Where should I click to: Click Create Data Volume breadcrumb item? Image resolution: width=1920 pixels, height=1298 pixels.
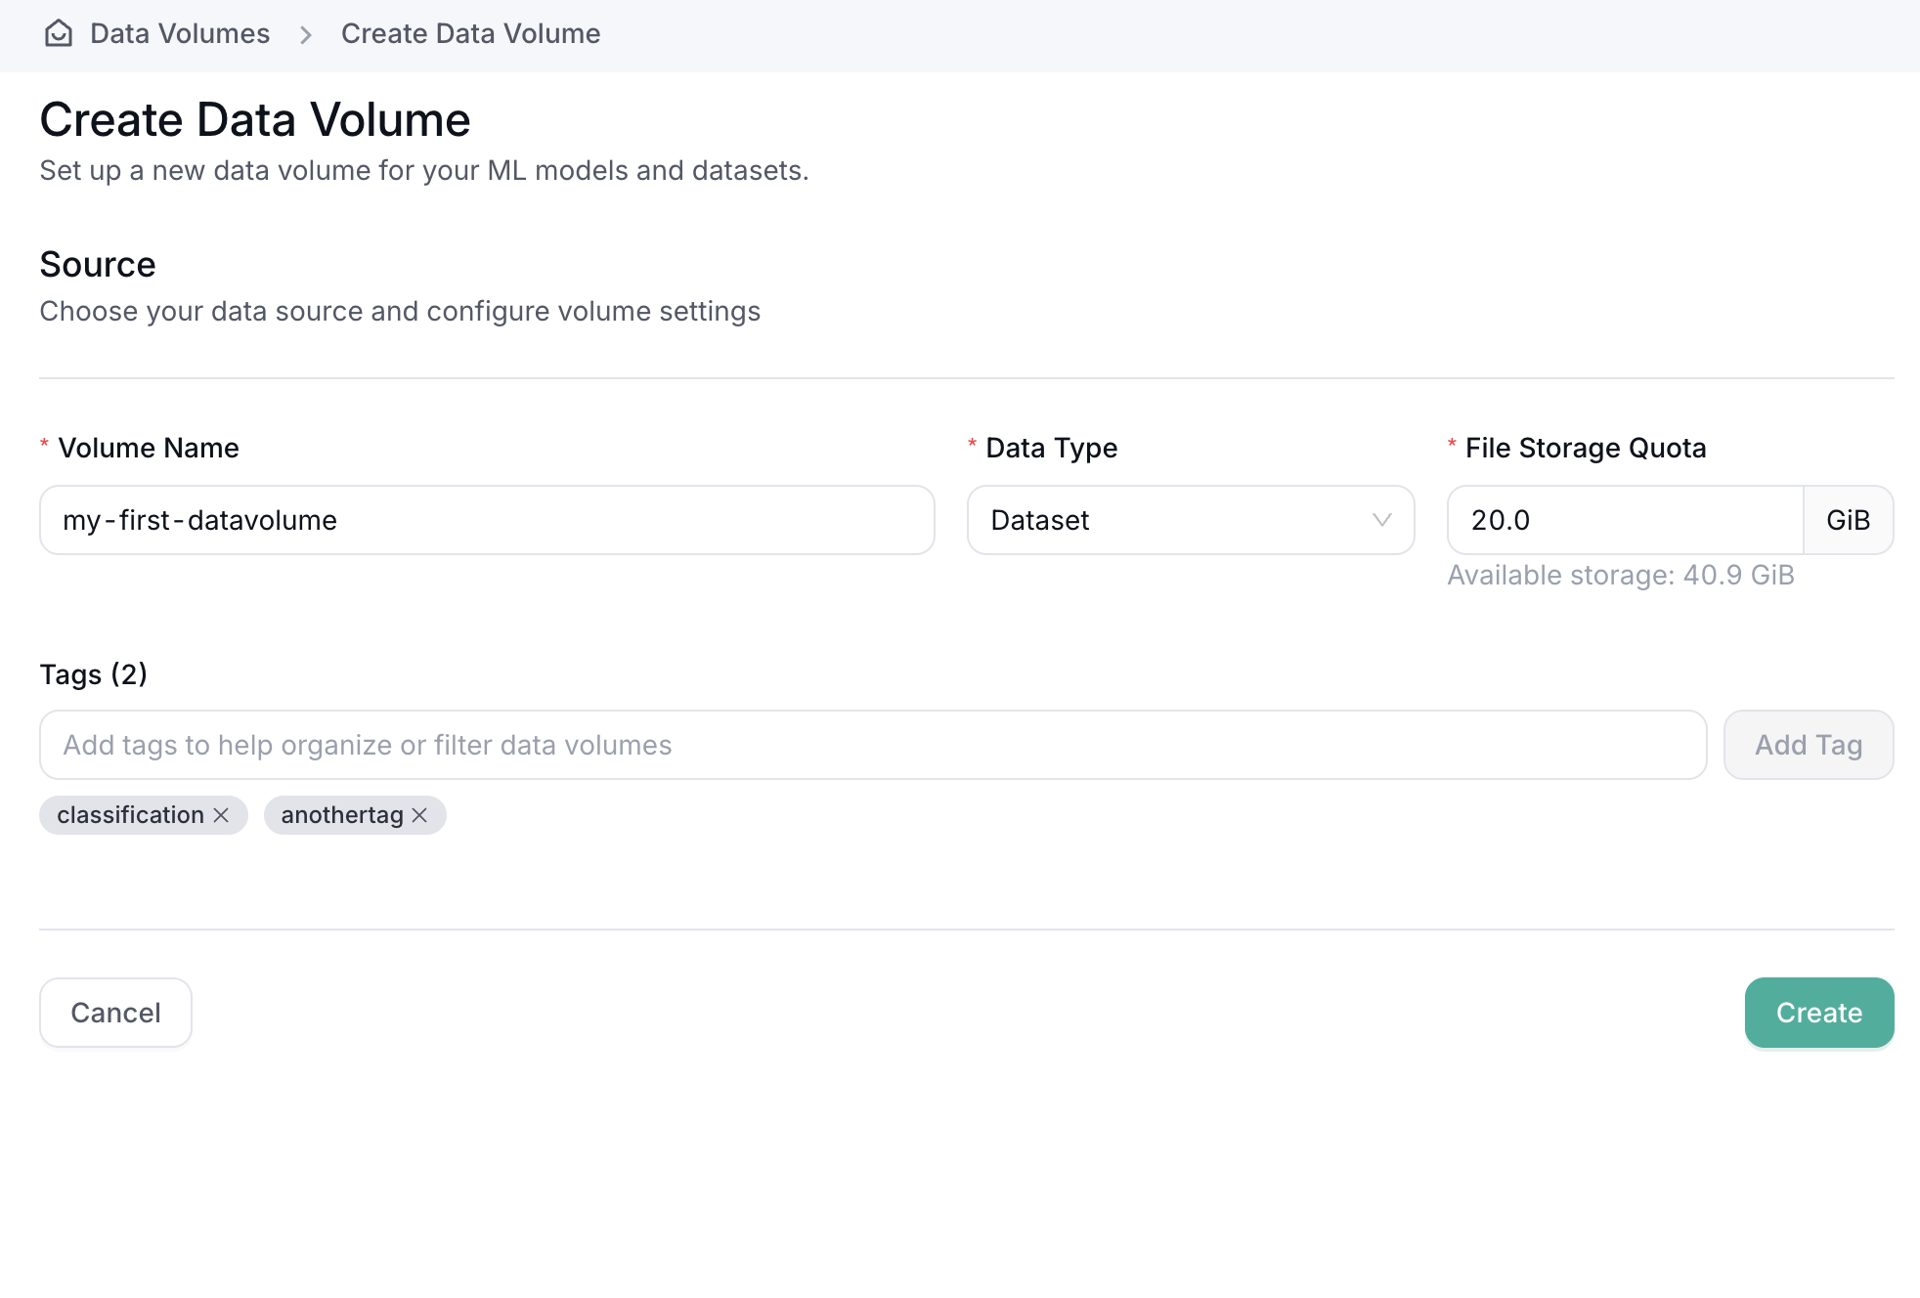point(470,34)
